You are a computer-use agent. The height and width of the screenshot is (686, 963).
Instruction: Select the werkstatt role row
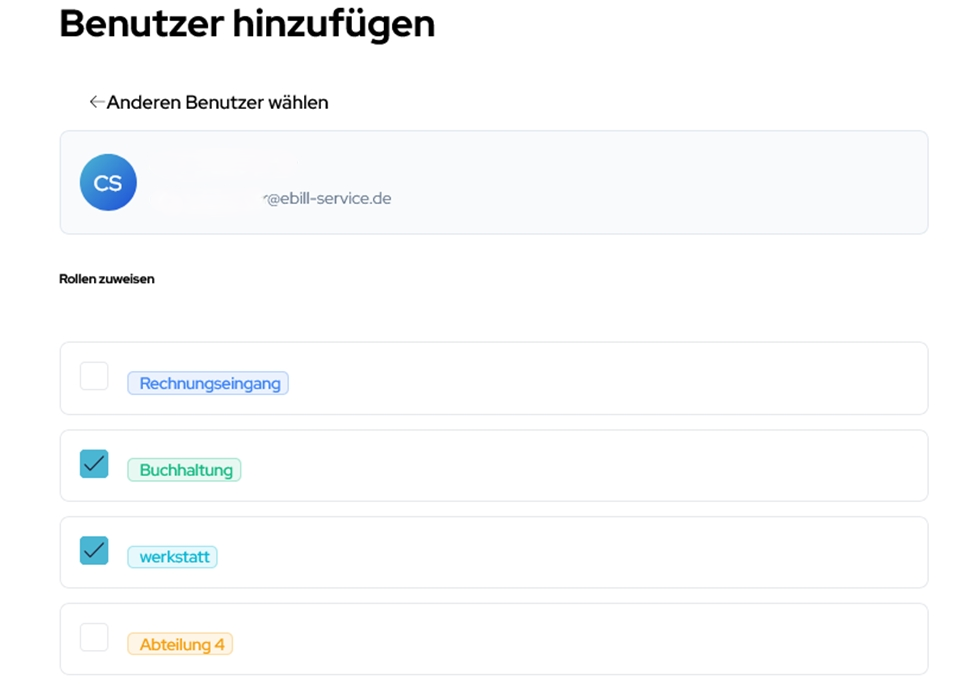click(600, 552)
